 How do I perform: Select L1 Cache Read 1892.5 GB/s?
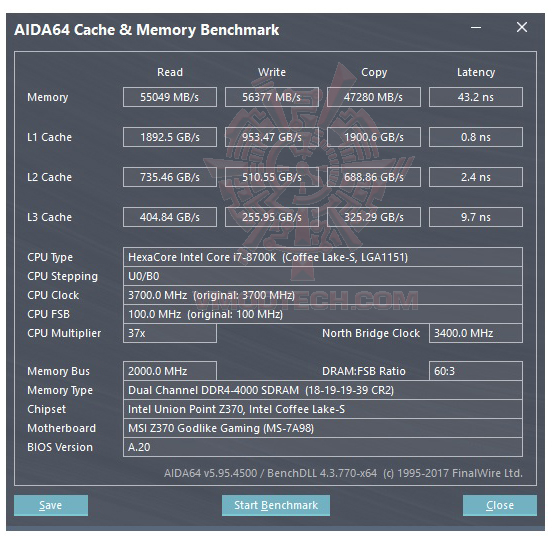tap(170, 137)
